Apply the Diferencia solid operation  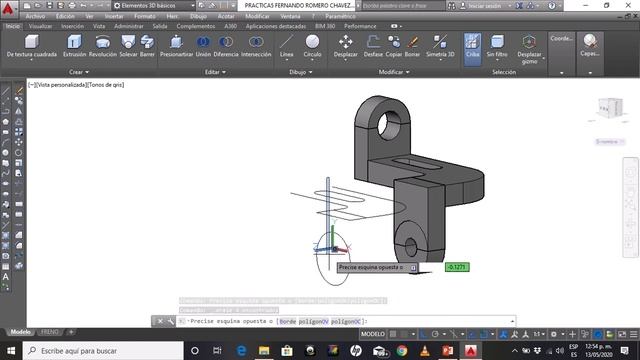pos(226,46)
